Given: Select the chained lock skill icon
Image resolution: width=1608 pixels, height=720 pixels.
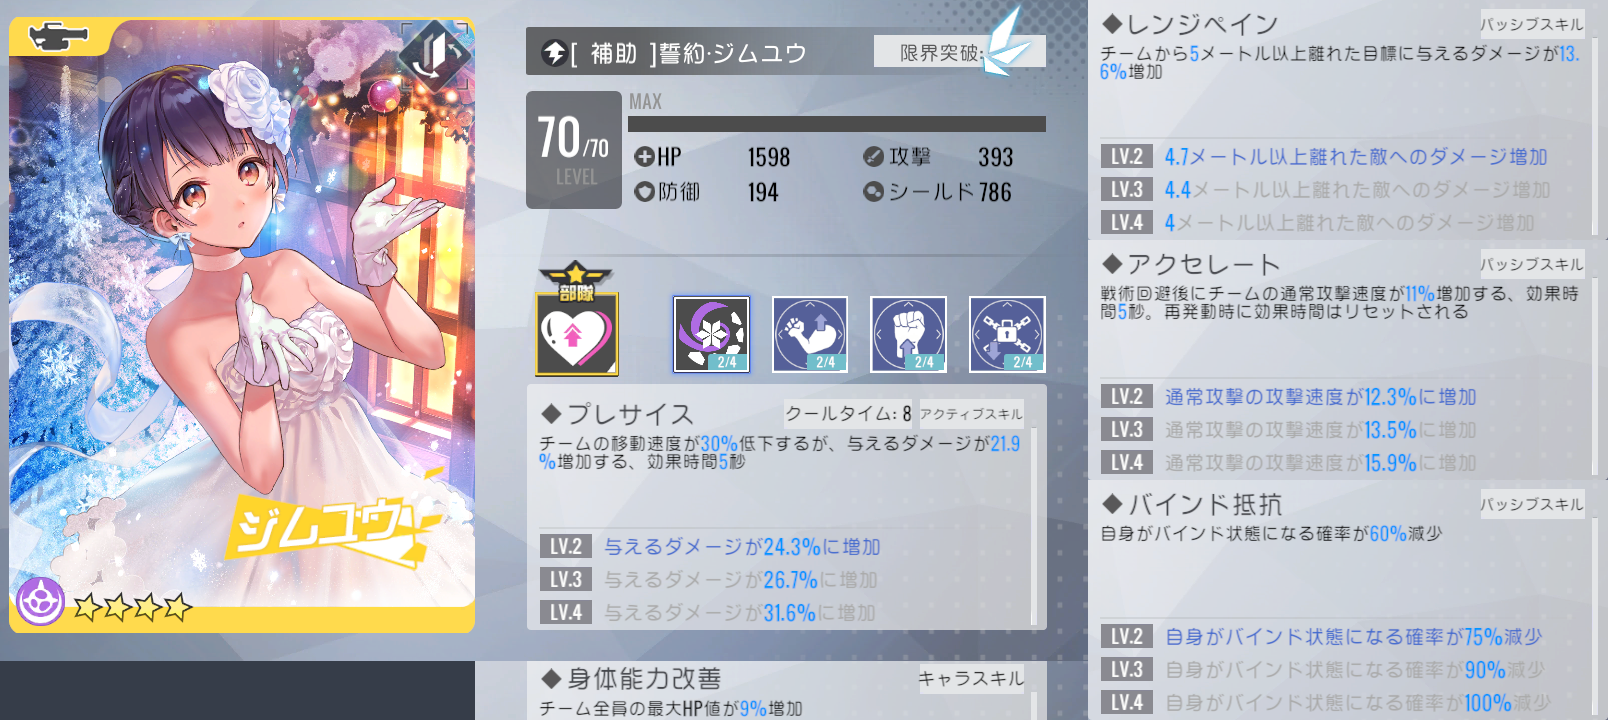Looking at the screenshot, I should [1007, 334].
